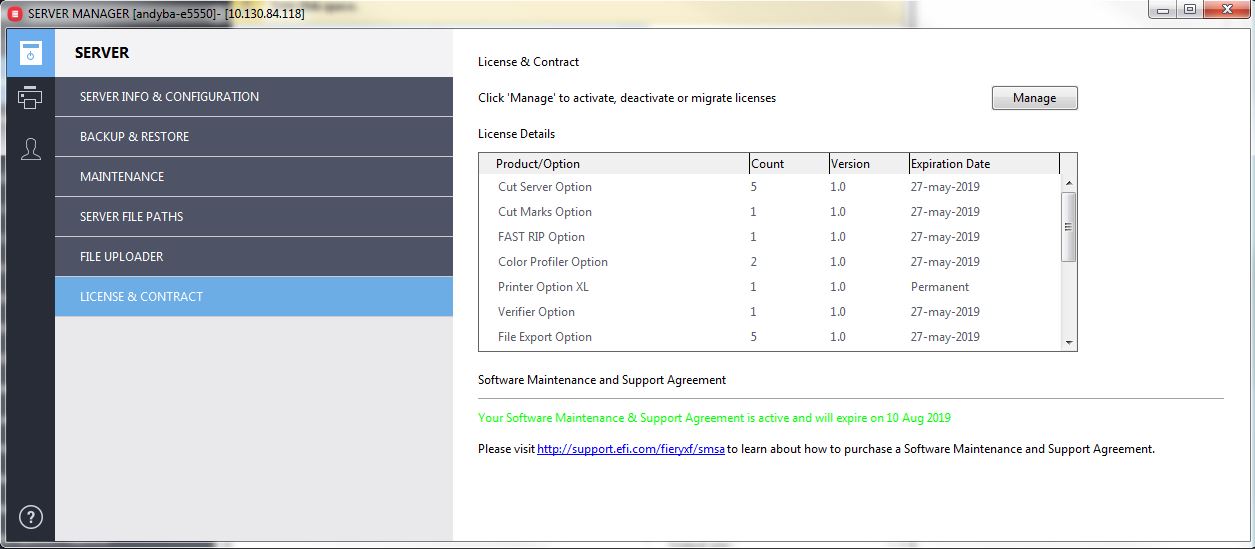The image size is (1255, 549).
Task: Select the Maintenance menu item
Action: click(x=254, y=177)
